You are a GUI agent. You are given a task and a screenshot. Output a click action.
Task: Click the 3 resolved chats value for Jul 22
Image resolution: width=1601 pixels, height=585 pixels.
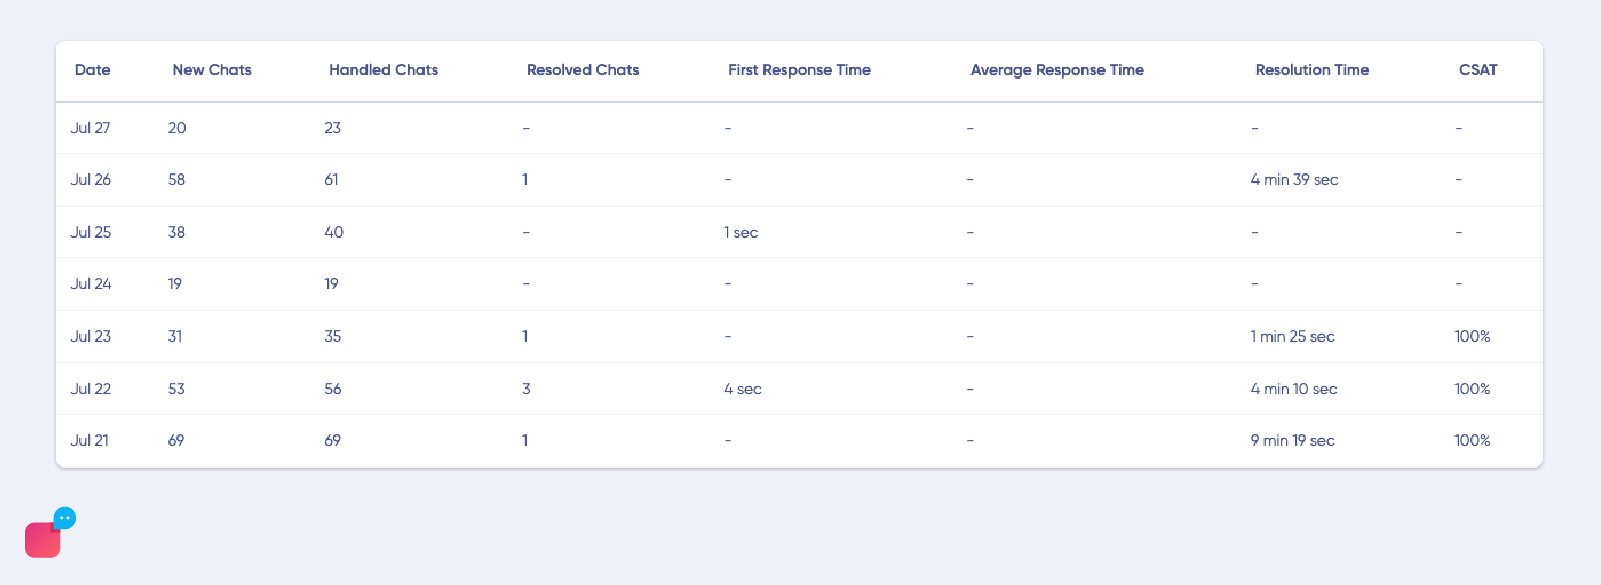click(526, 388)
